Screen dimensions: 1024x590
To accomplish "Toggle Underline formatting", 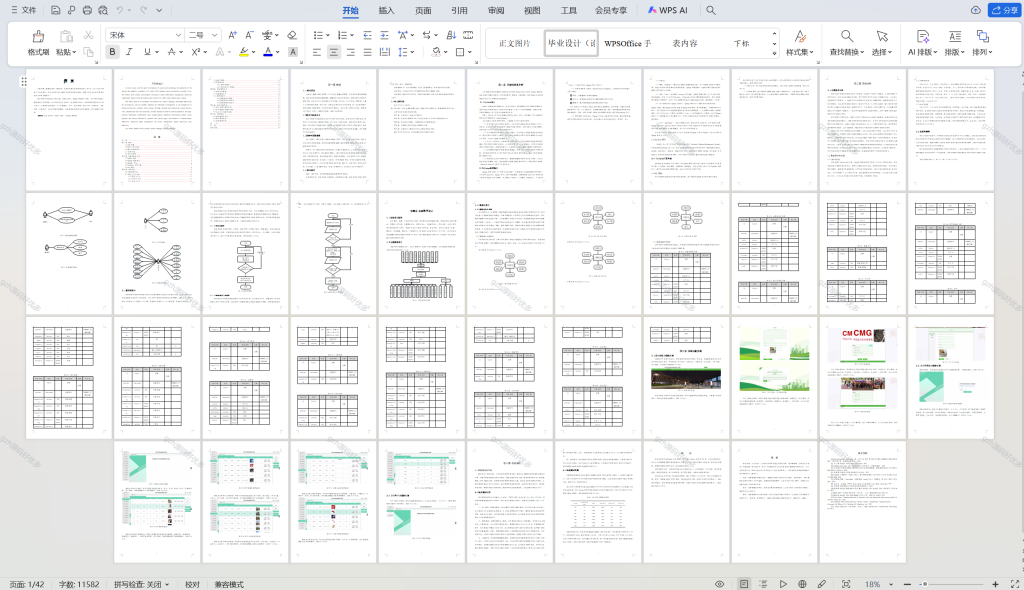I will 147,52.
